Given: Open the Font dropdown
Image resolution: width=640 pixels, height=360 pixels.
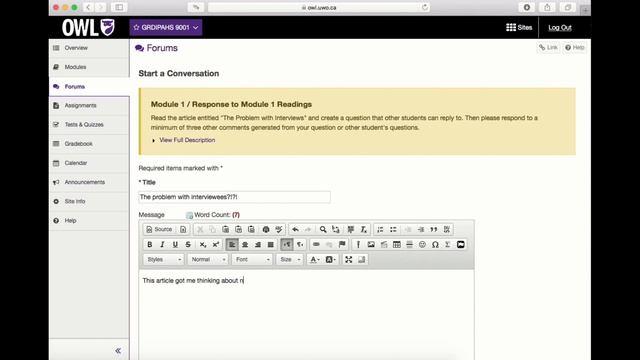Looking at the screenshot, I should point(252,260).
